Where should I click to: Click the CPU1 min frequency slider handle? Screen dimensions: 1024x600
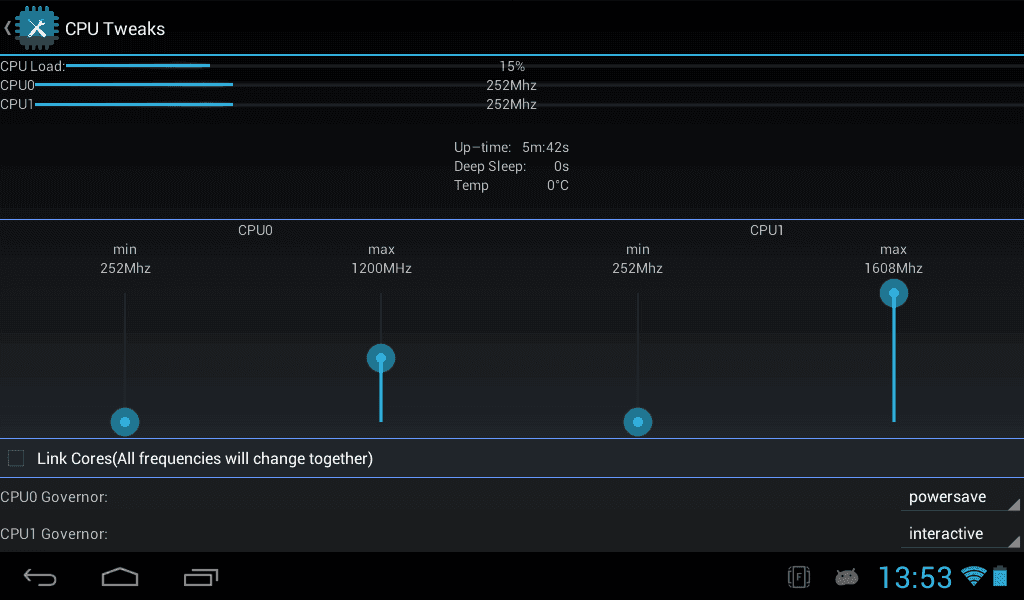pyautogui.click(x=638, y=422)
